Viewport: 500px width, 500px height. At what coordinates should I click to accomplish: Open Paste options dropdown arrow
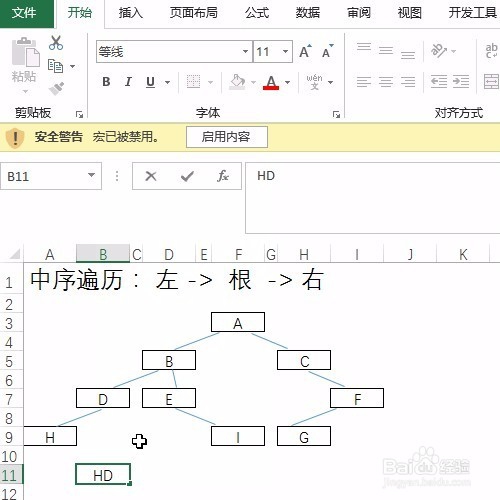25,91
